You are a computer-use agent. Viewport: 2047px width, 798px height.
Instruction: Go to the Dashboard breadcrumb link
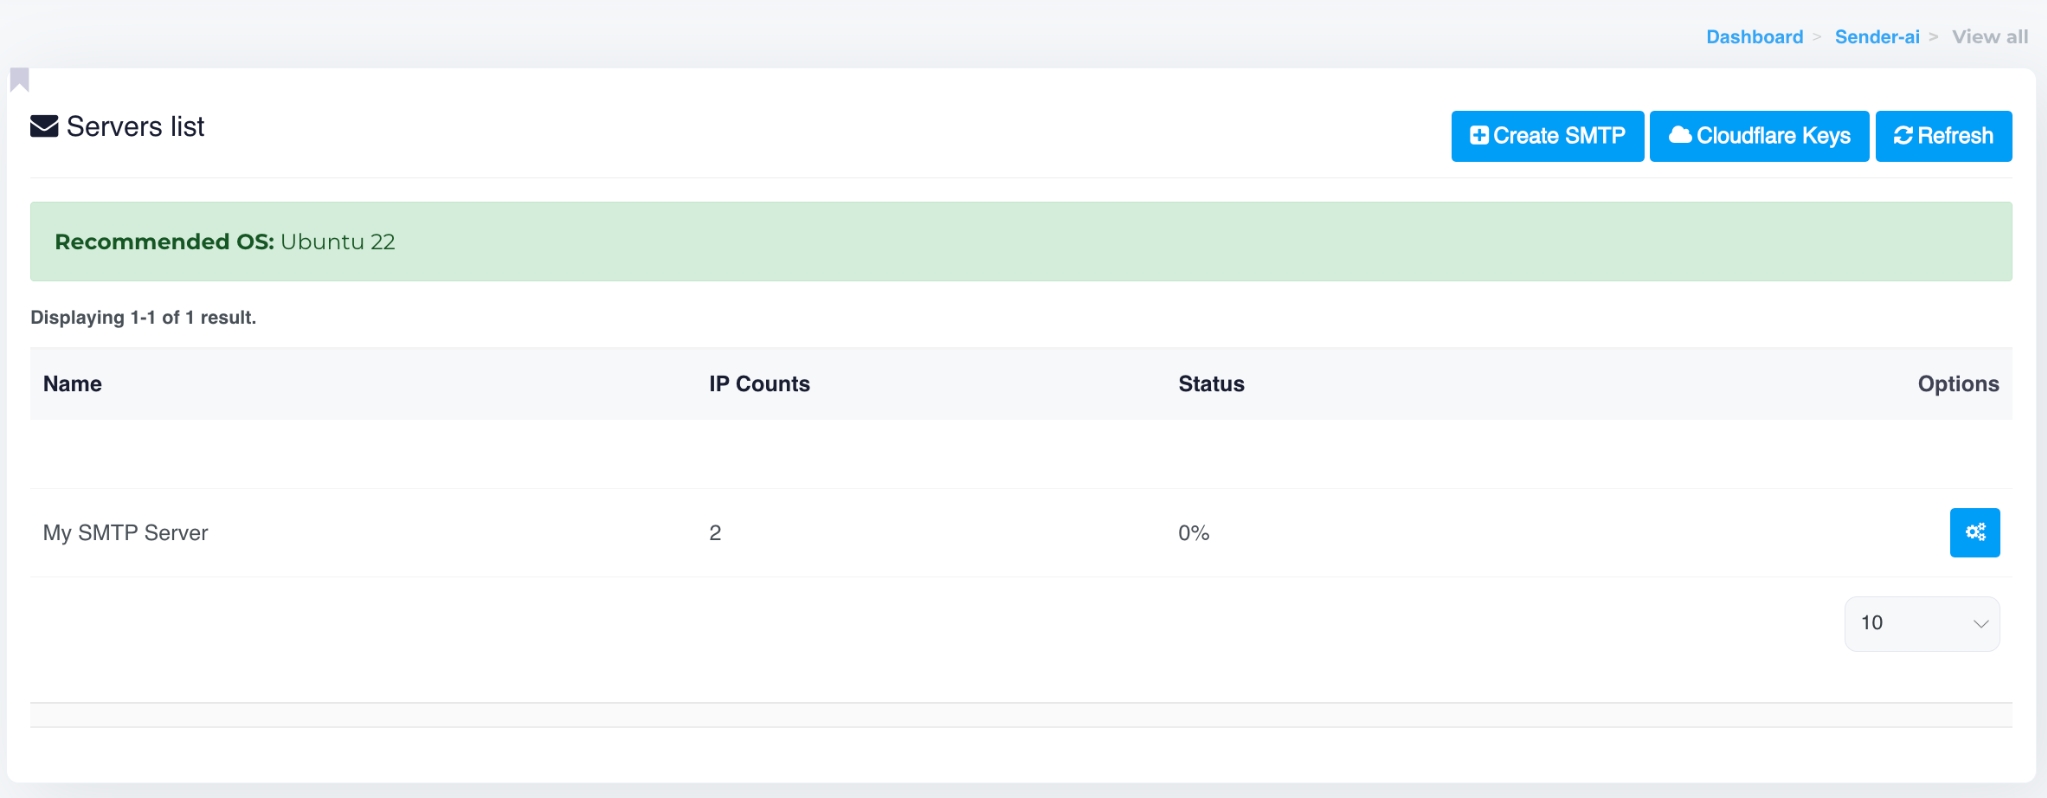pos(1754,37)
